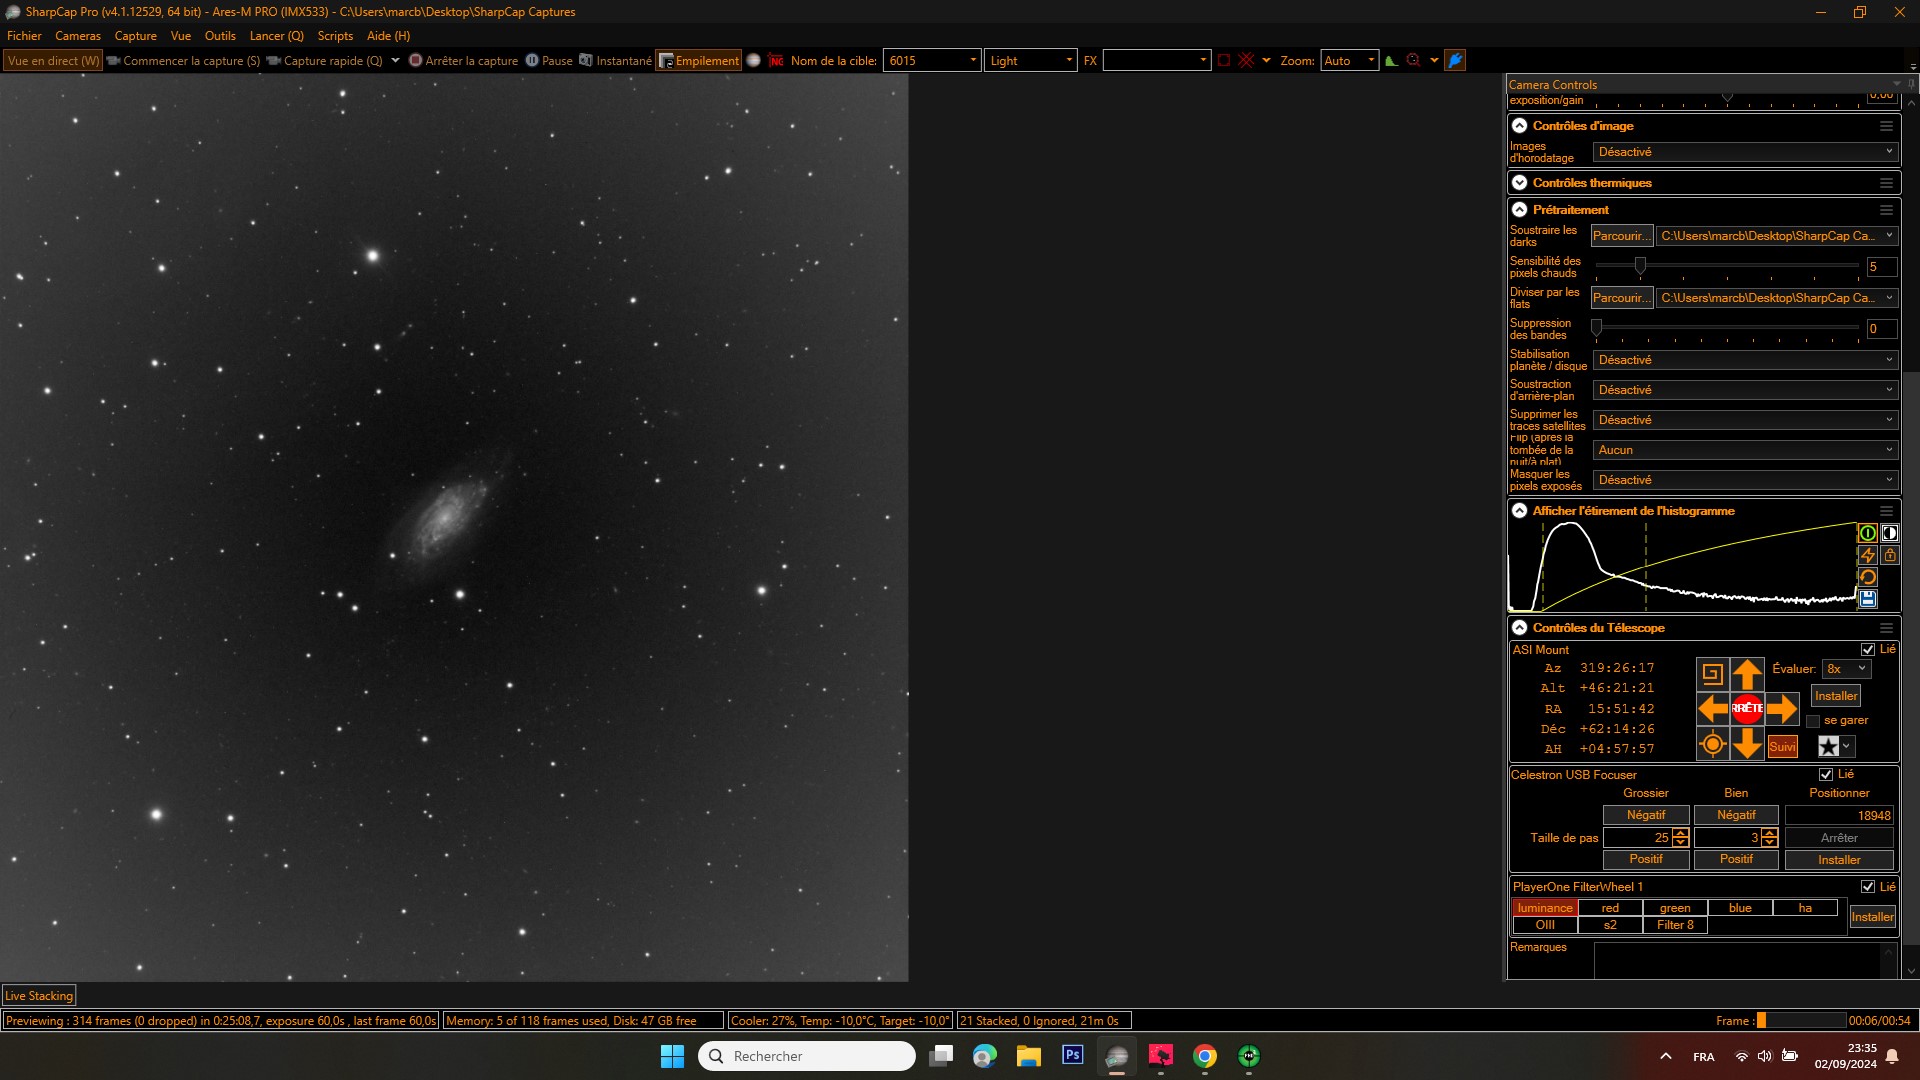Toggle the 'Lié' checkbox for ASI Mount
The width and height of the screenshot is (1920, 1080).
point(1867,650)
